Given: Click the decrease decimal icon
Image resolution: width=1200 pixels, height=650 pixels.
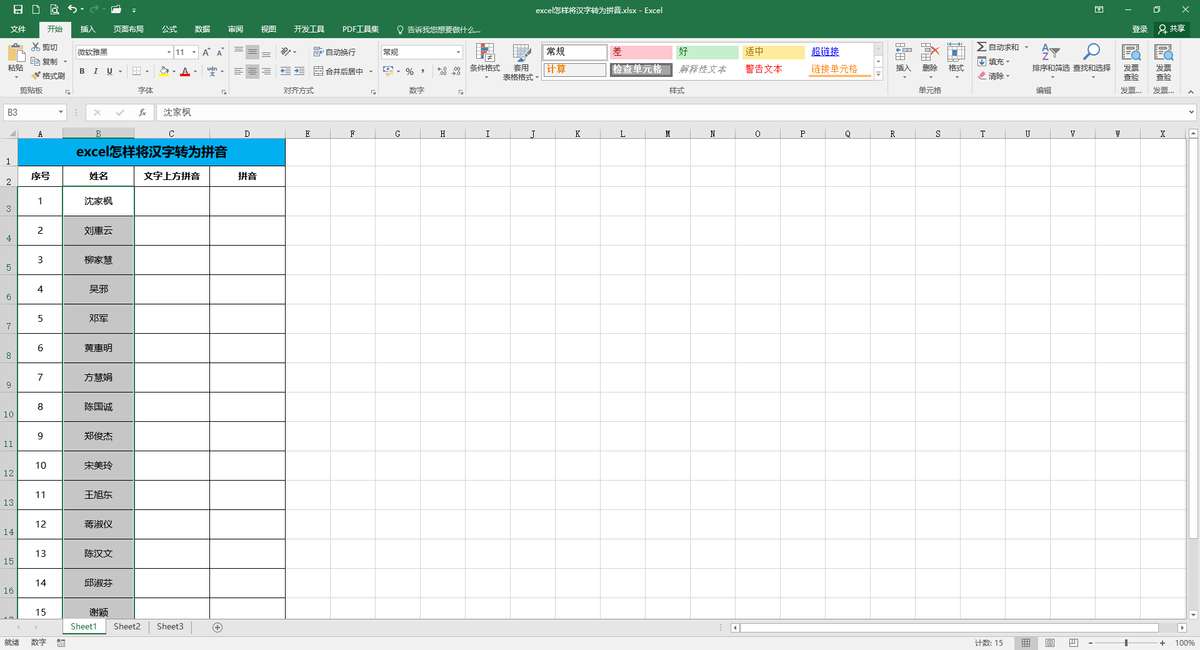Looking at the screenshot, I should [x=454, y=71].
